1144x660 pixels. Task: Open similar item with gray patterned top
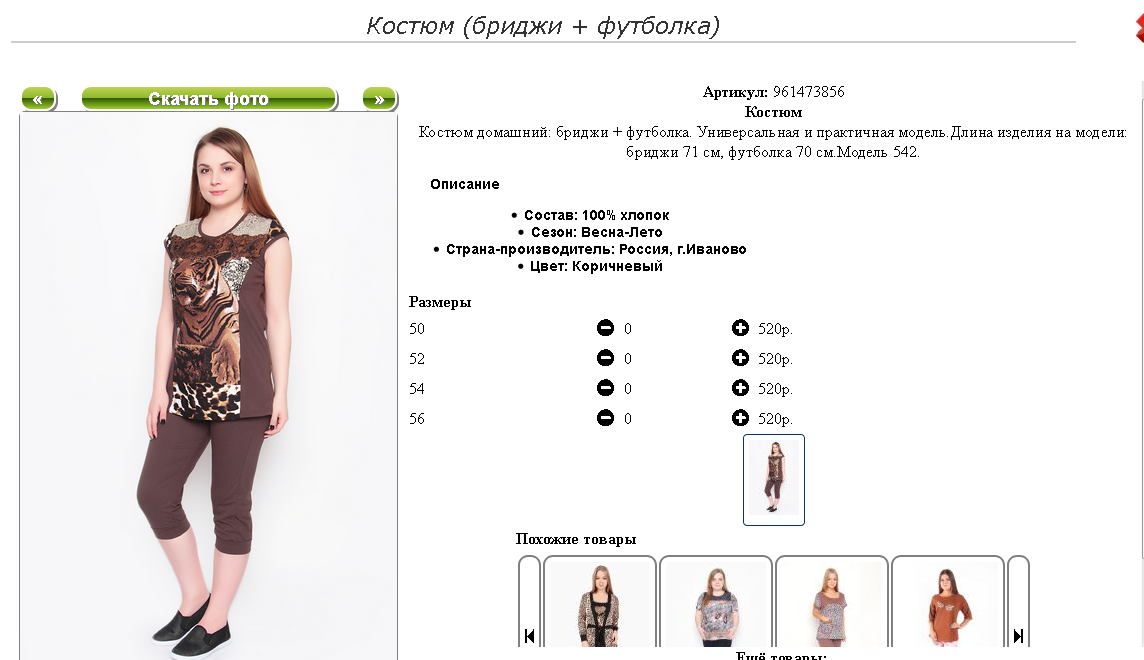click(716, 602)
